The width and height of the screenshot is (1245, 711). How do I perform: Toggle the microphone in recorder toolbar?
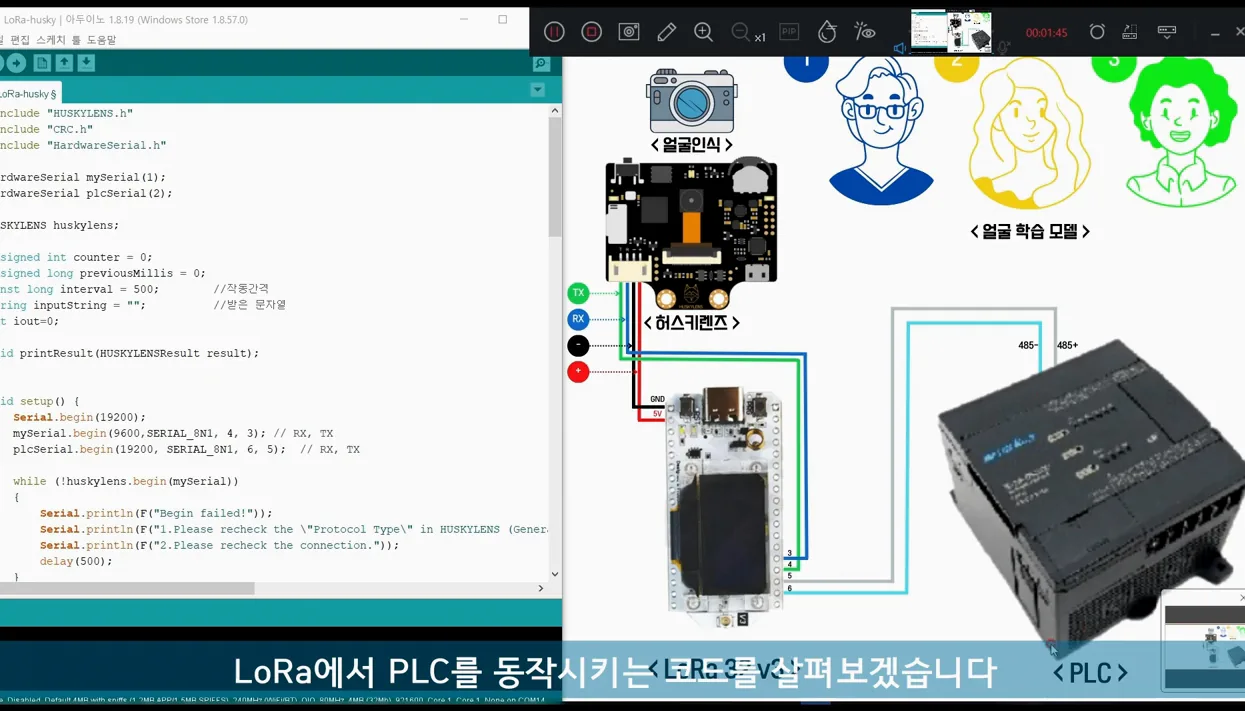tap(1003, 48)
